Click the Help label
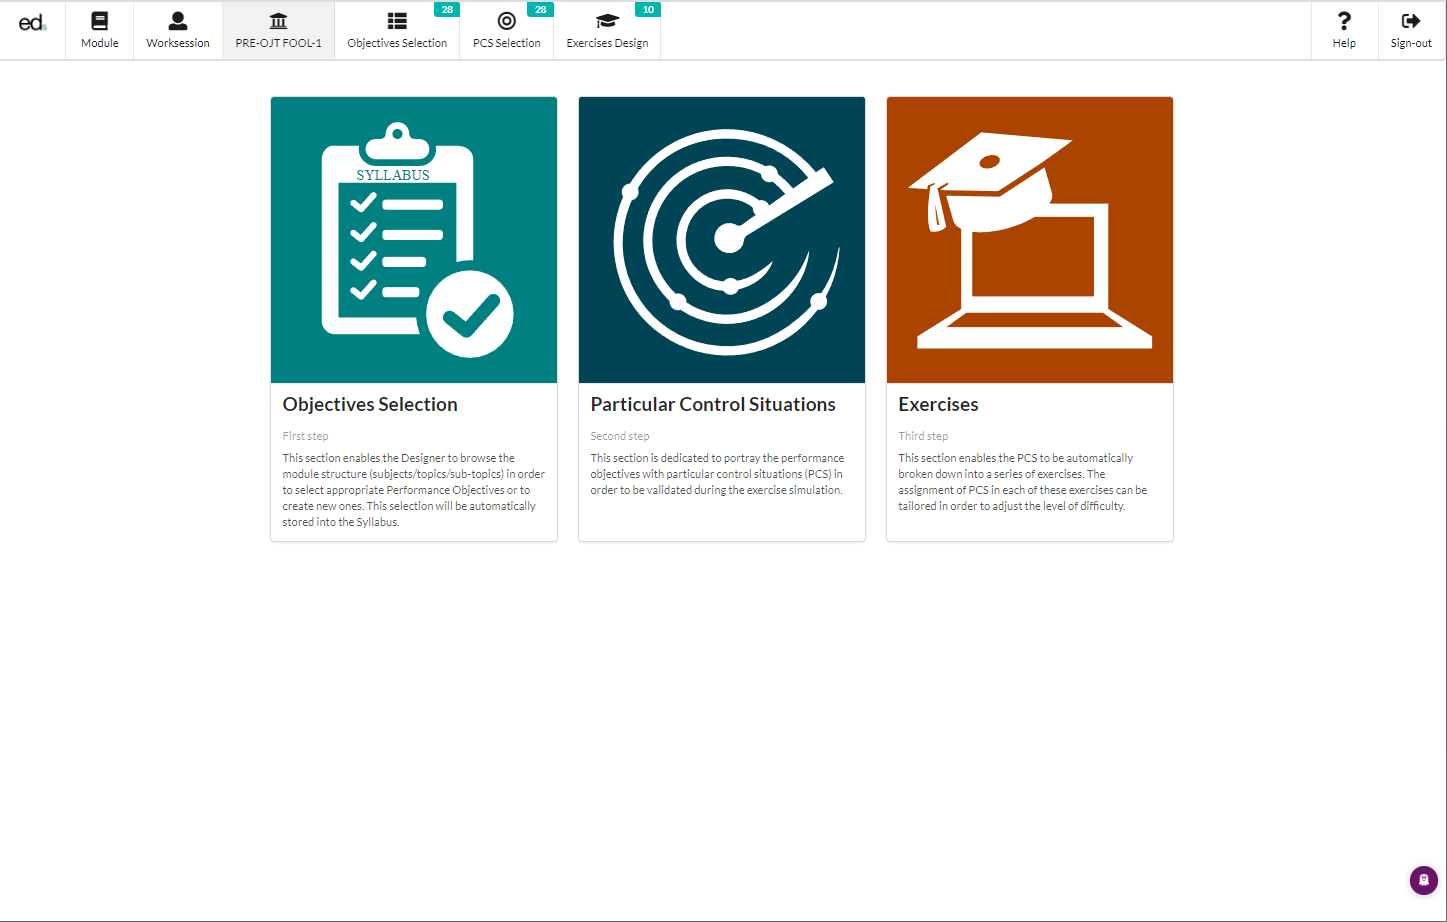The image size is (1447, 922). point(1344,43)
